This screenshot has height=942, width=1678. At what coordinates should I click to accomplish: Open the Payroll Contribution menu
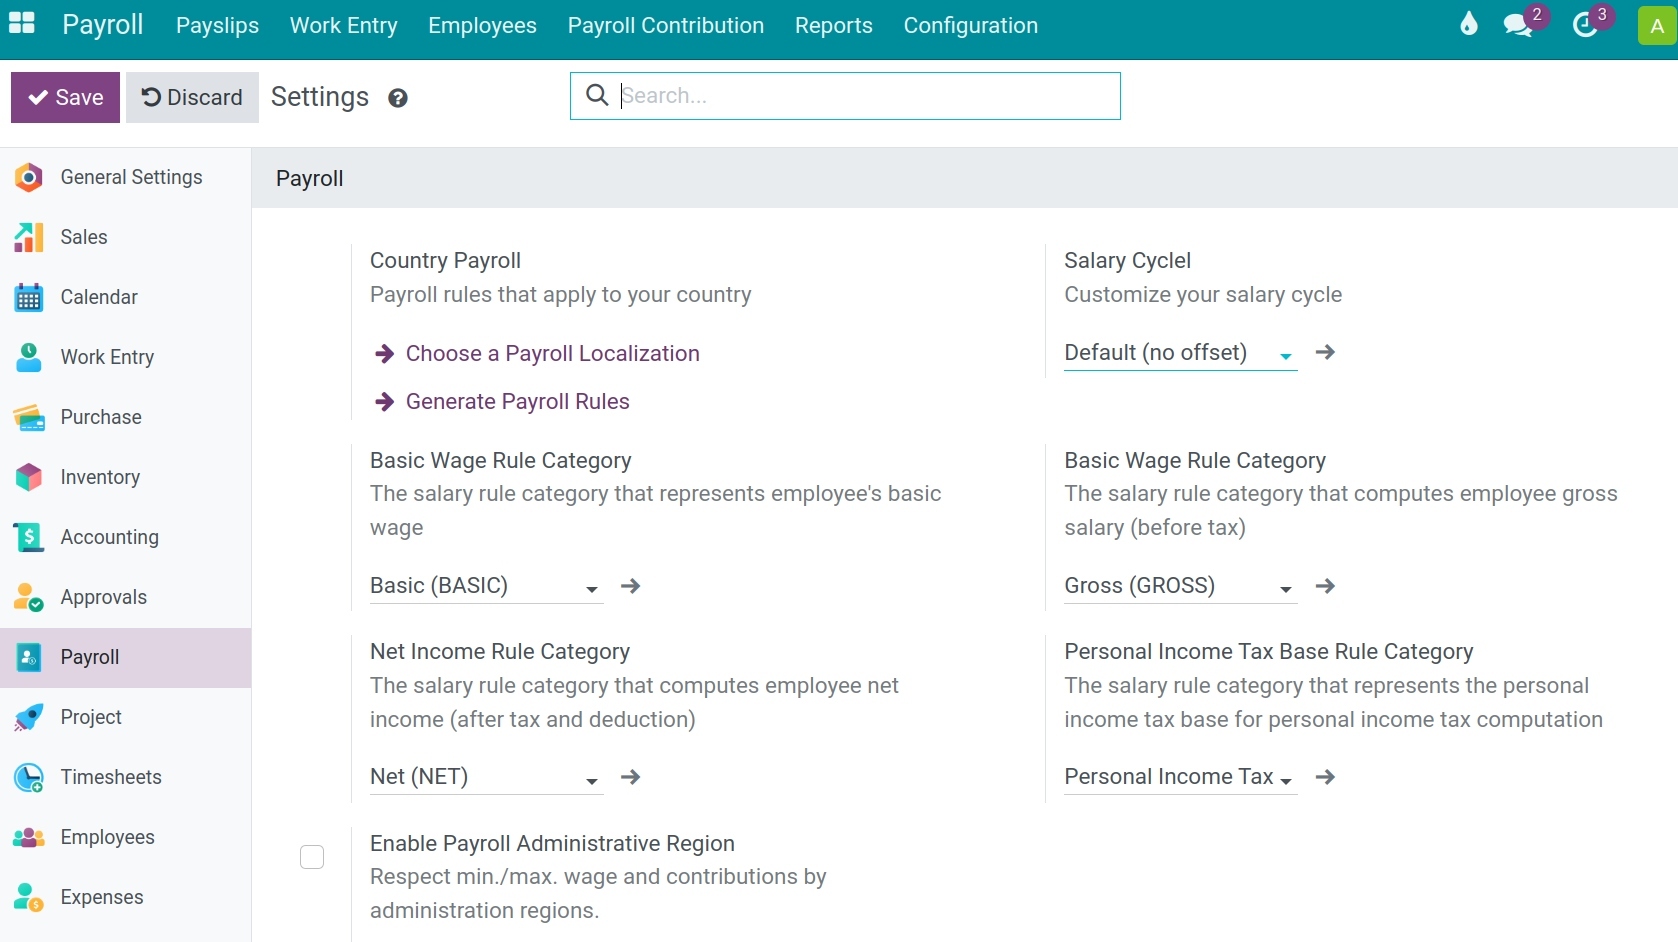pos(665,26)
